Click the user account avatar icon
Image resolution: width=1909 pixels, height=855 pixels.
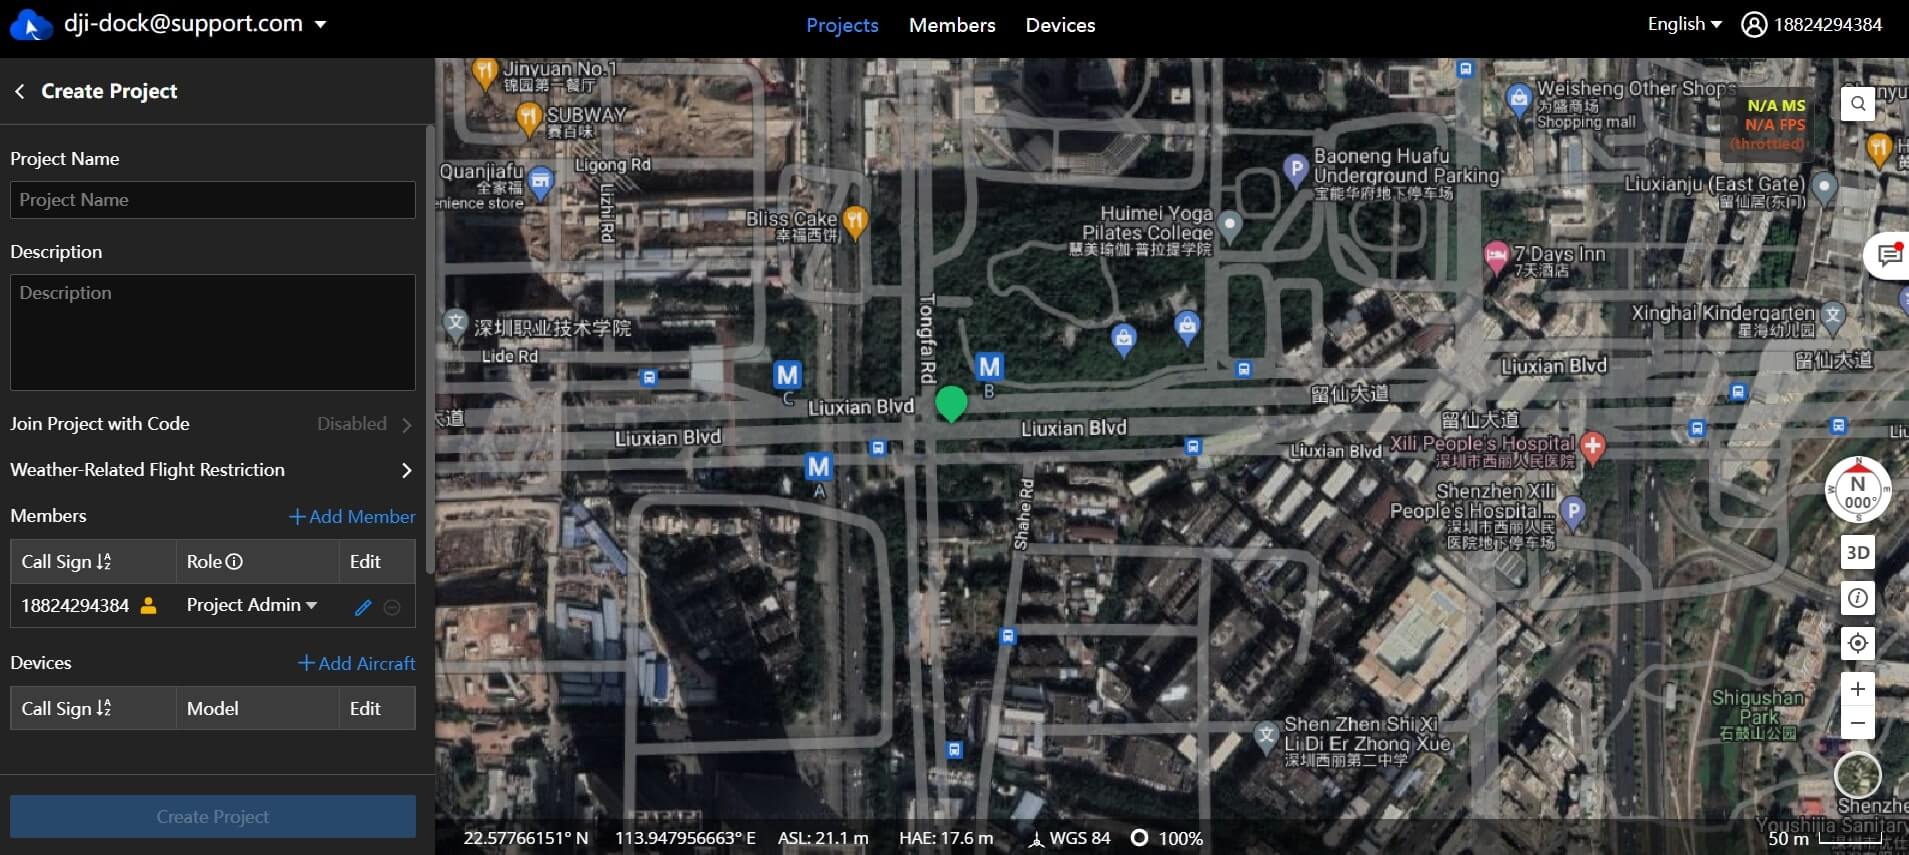1754,25
